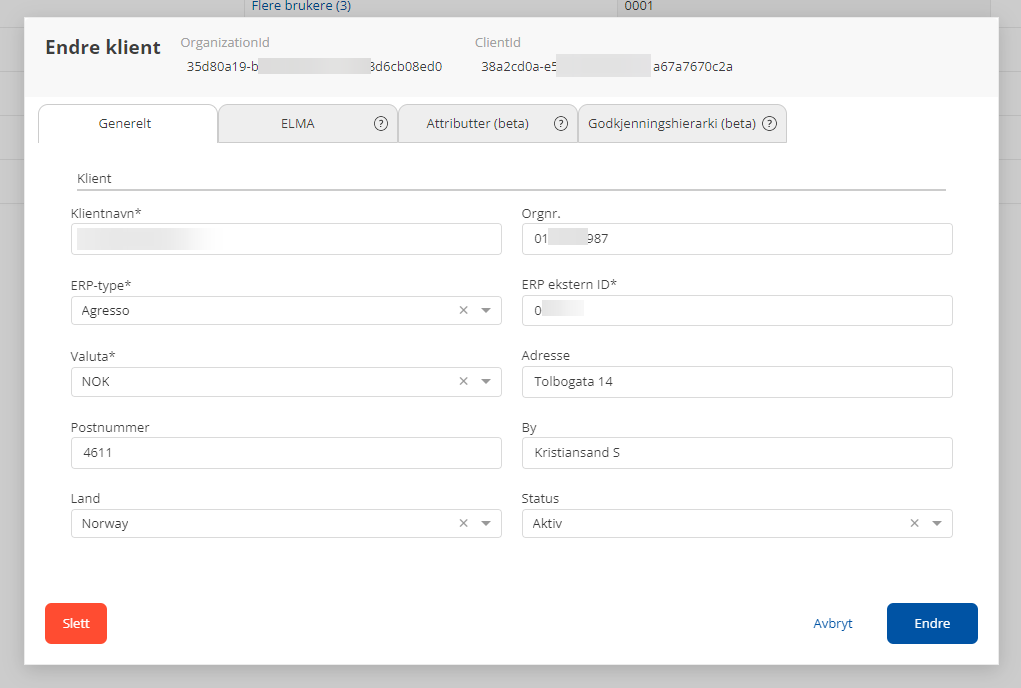Switch to the ELMA tab
This screenshot has height=688, width=1021.
click(x=297, y=124)
